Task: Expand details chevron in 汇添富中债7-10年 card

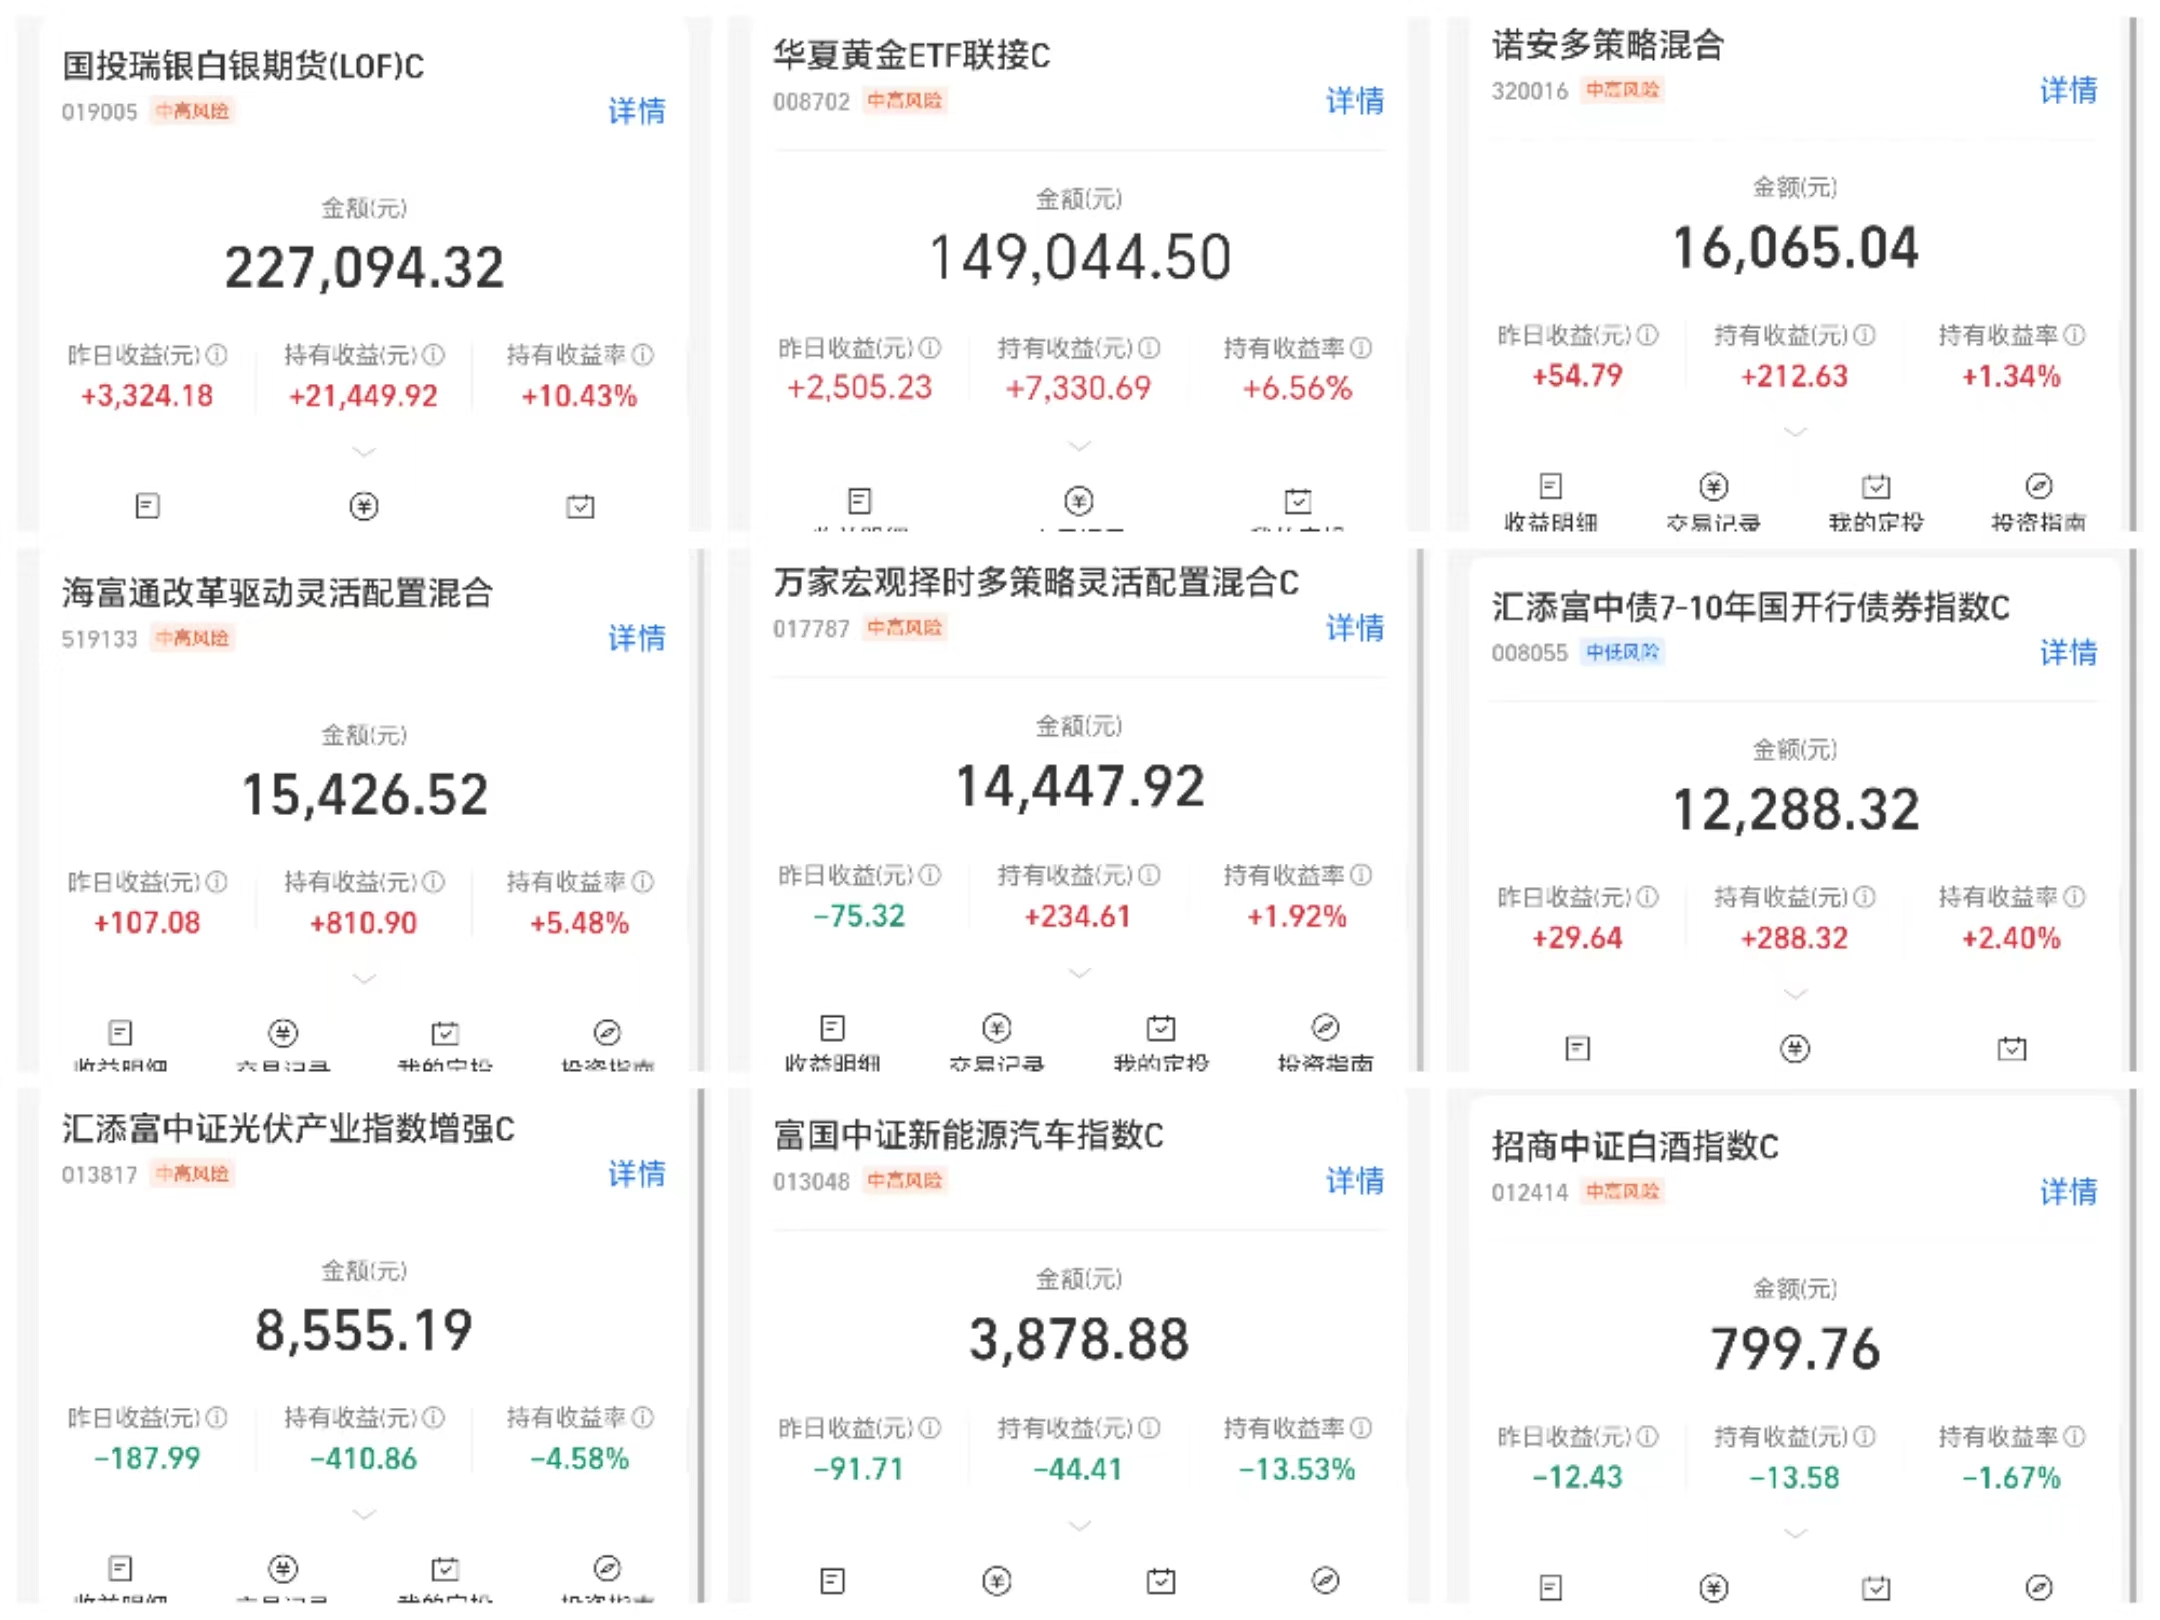Action: click(x=1796, y=994)
